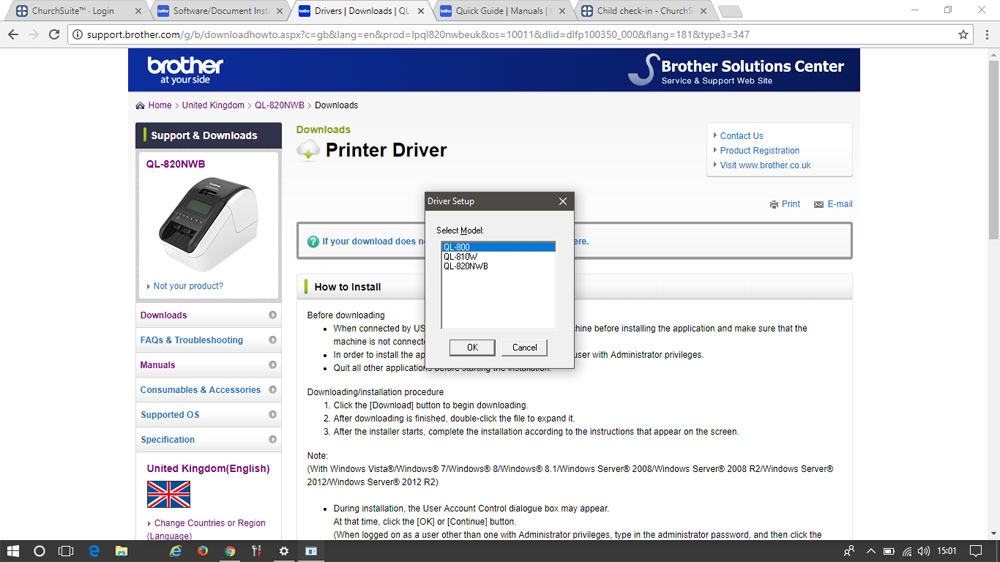Click United Kingdom in the breadcrumb
The width and height of the screenshot is (1000, 562).
point(213,105)
